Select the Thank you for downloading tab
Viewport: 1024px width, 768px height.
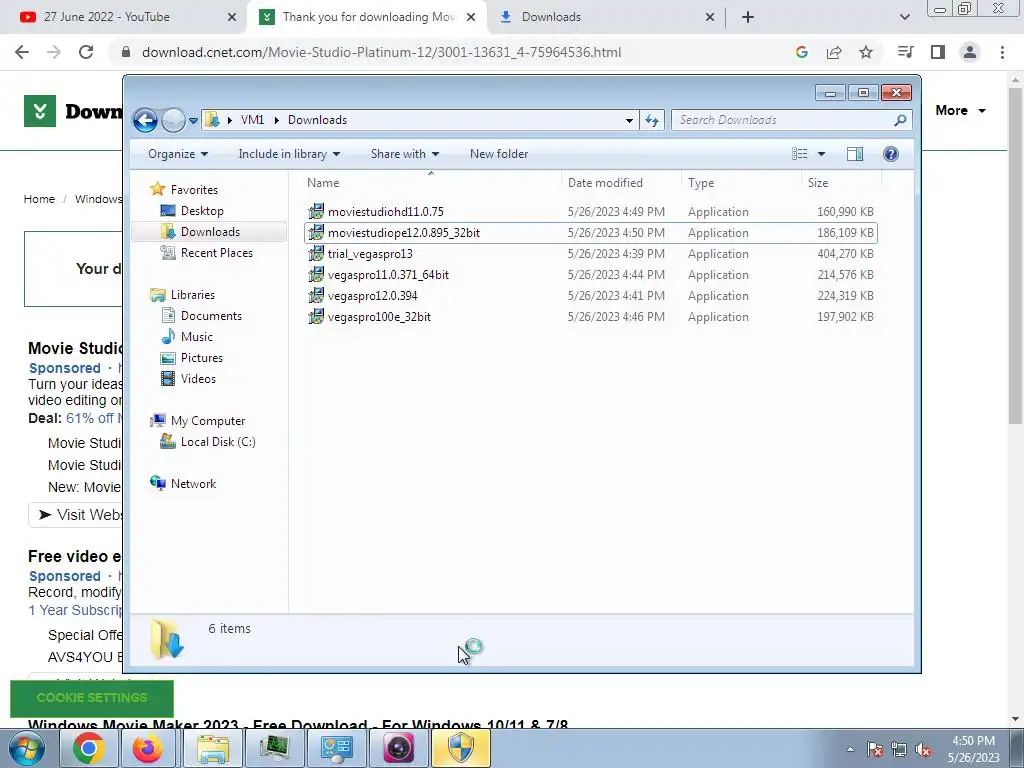(x=366, y=17)
